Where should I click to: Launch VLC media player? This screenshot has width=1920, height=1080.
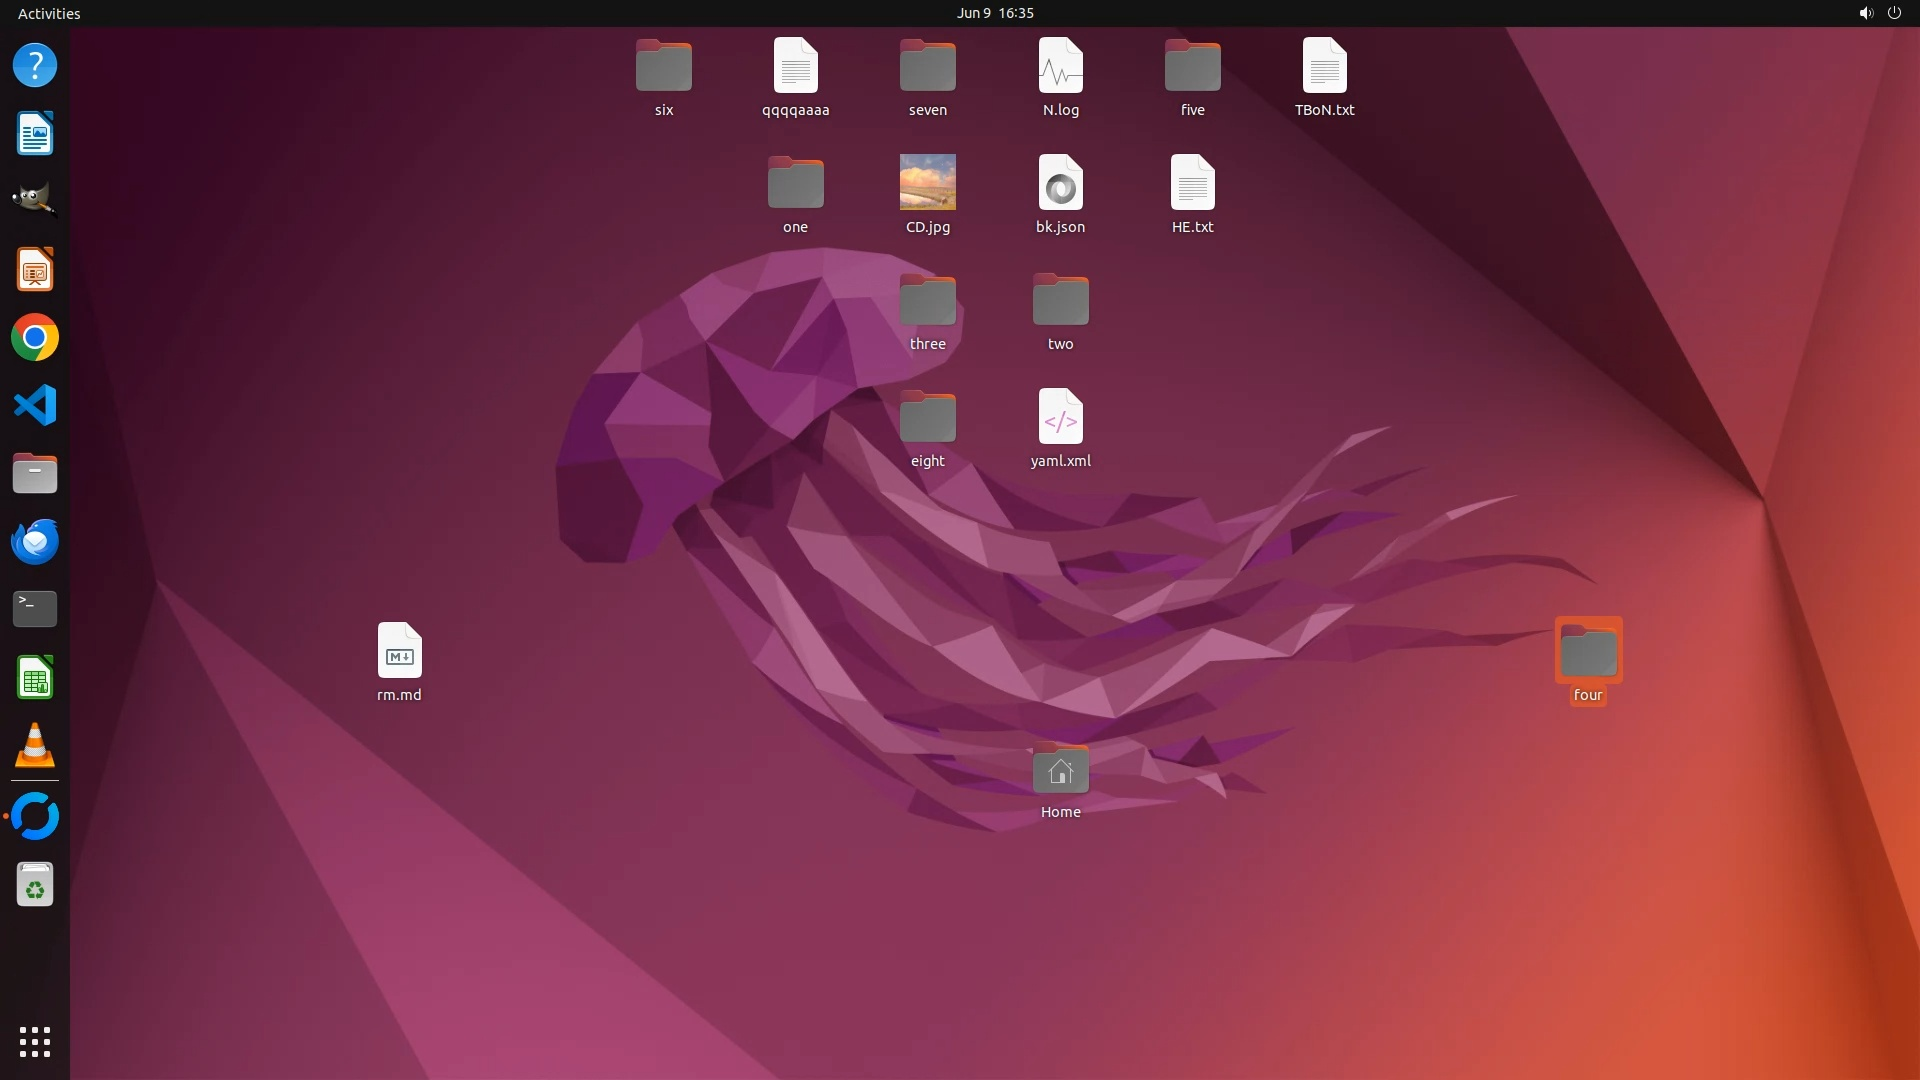pos(35,746)
